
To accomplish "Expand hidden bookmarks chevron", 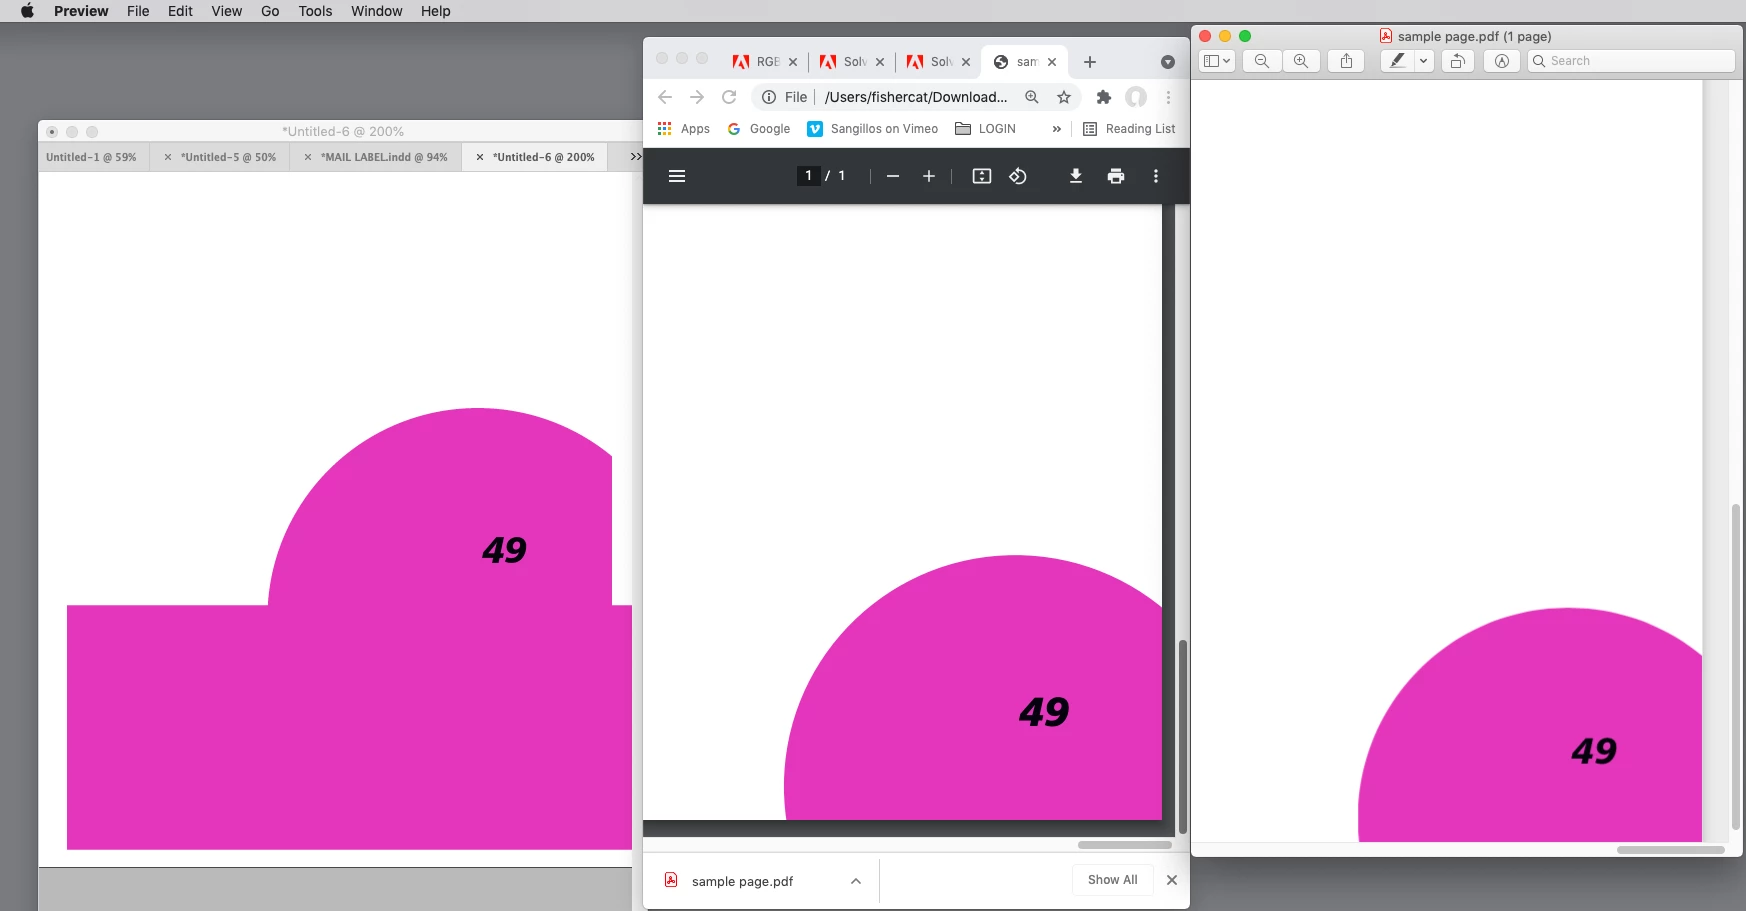I will click(1056, 129).
